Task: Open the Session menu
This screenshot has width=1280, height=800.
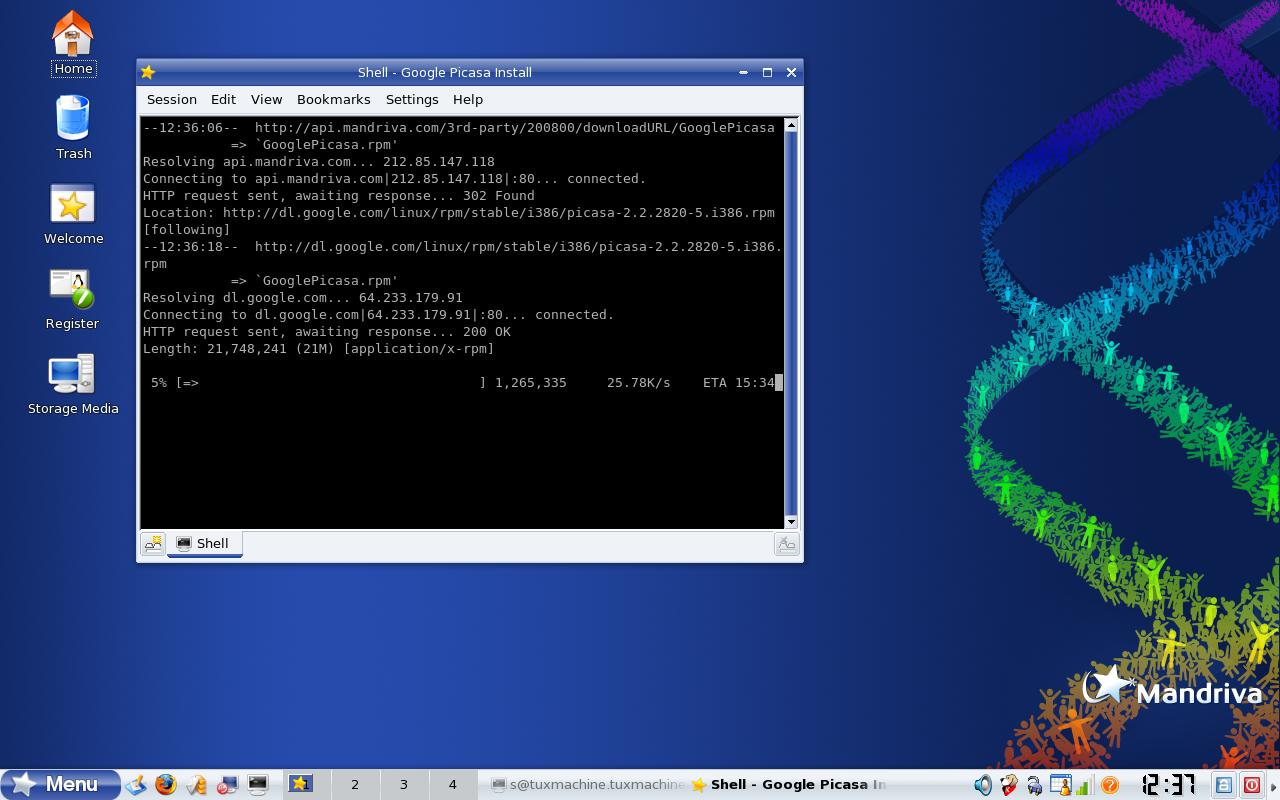Action: (x=172, y=99)
